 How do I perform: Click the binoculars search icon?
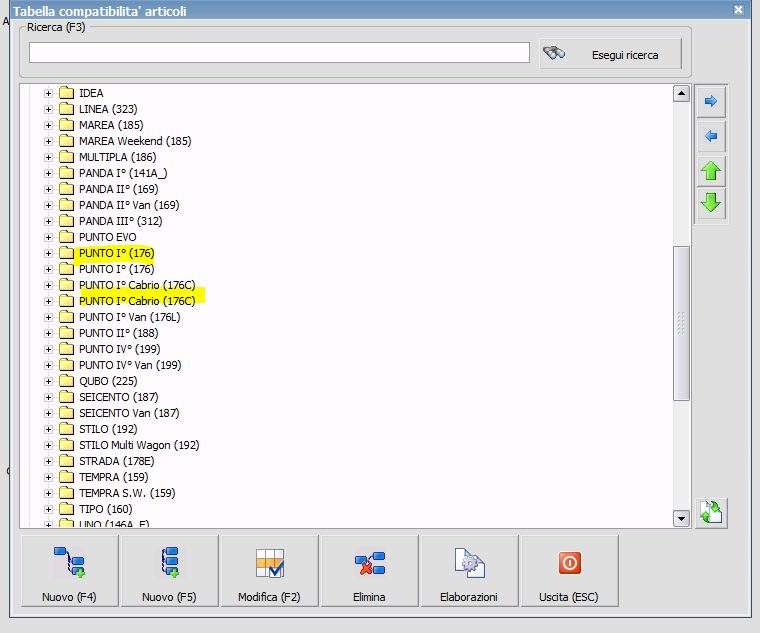click(x=554, y=53)
